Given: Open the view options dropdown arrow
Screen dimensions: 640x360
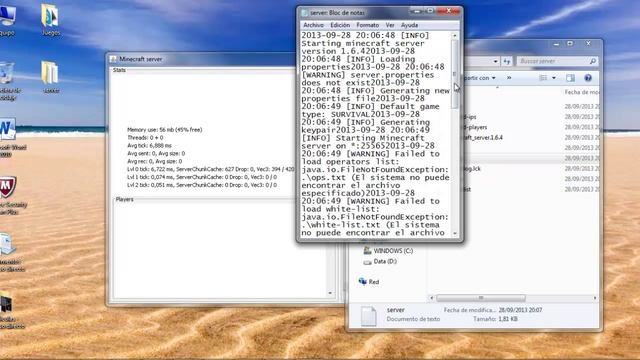Looking at the screenshot, I should tap(554, 78).
